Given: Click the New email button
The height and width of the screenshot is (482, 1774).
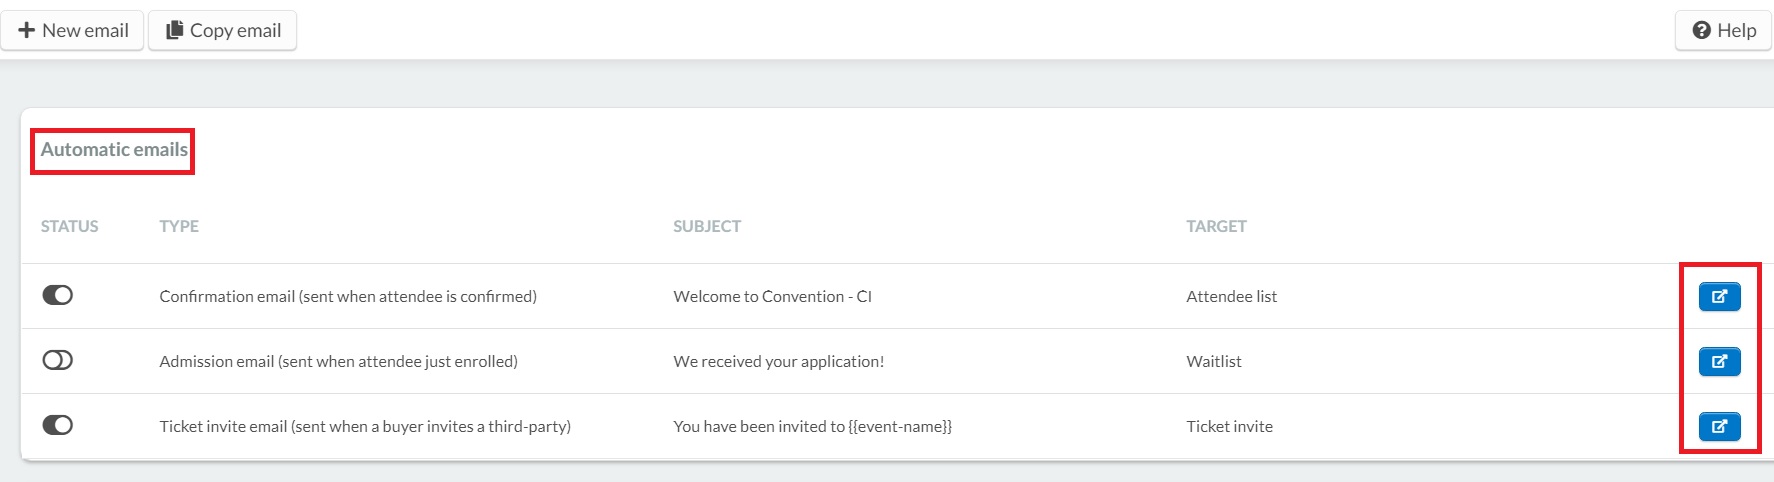Looking at the screenshot, I should tap(72, 30).
